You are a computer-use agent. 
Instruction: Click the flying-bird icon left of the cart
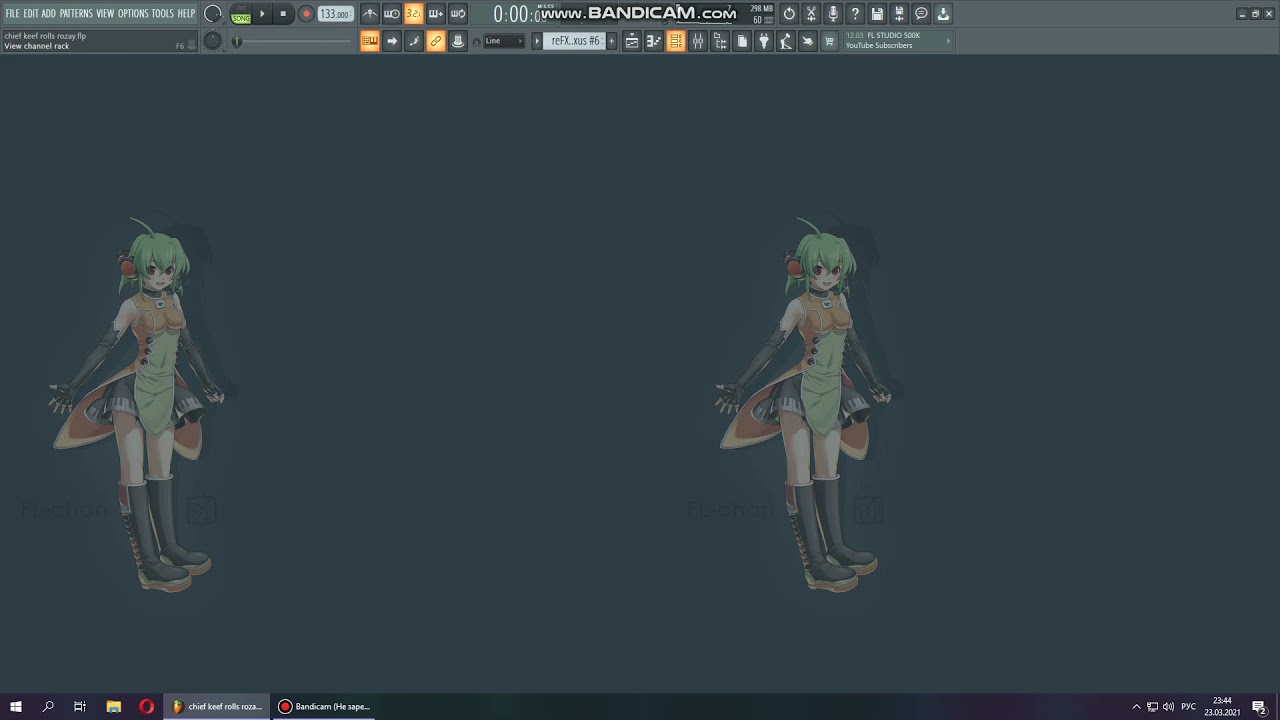[808, 41]
